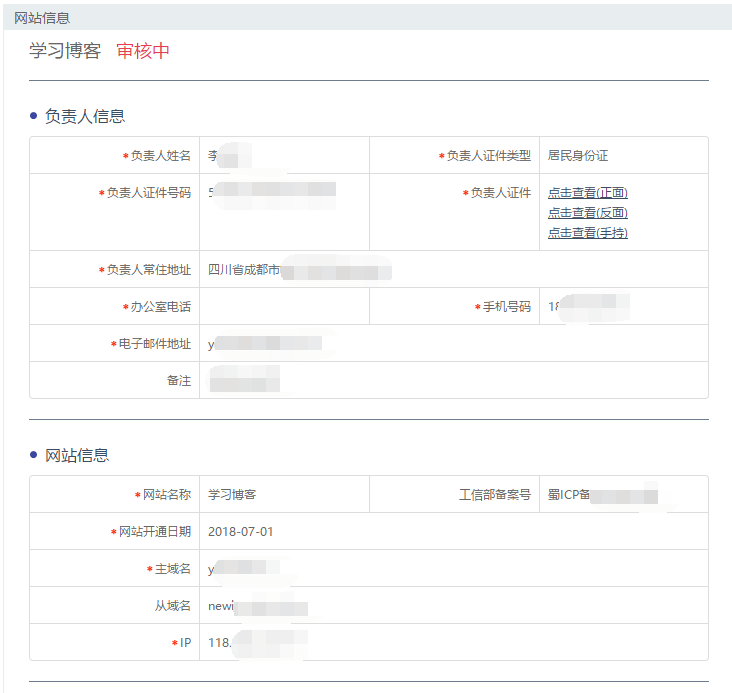This screenshot has width=732, height=693.
Task: Click the 2018-07-01 site launch date
Action: pyautogui.click(x=240, y=532)
